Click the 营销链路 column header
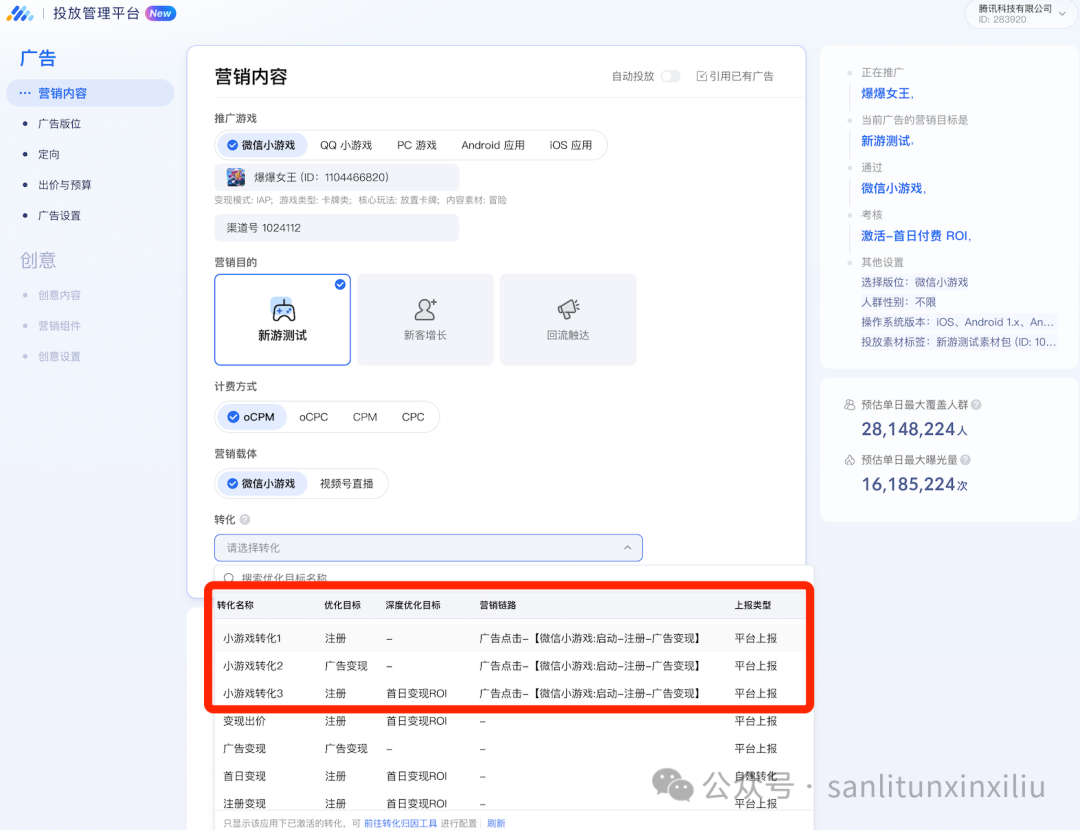Image resolution: width=1080 pixels, height=830 pixels. coord(498,605)
